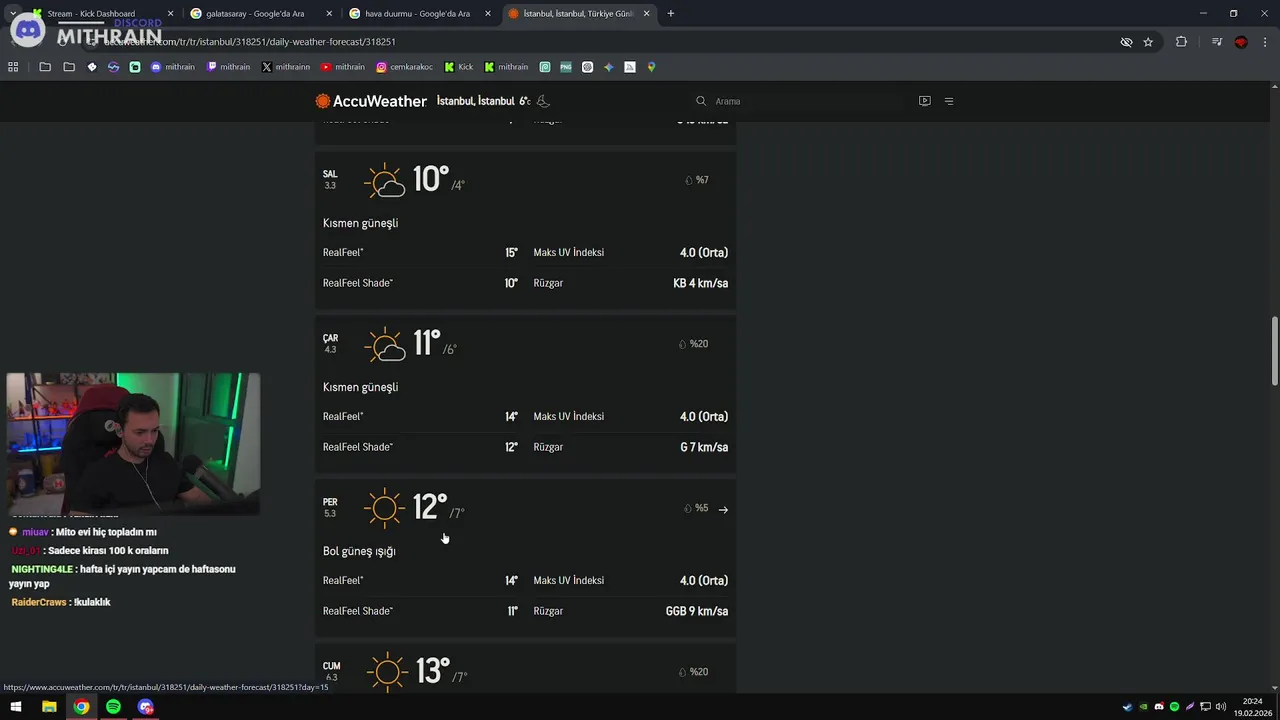This screenshot has height=720, width=1280.
Task: Open the tab search dropdown arrow
Action: coord(12,13)
